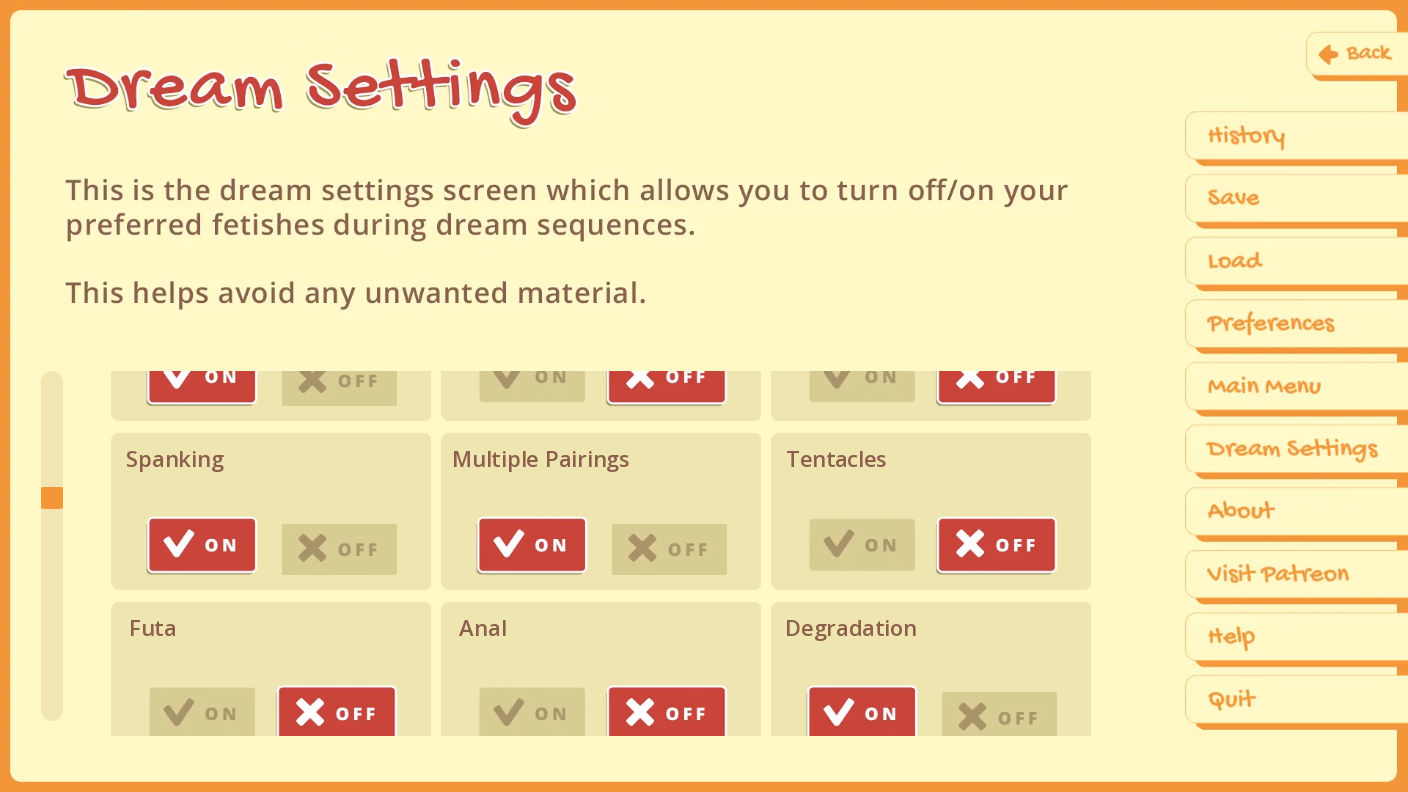This screenshot has width=1408, height=792.
Task: Enable Degradation with ON toggle
Action: (861, 713)
